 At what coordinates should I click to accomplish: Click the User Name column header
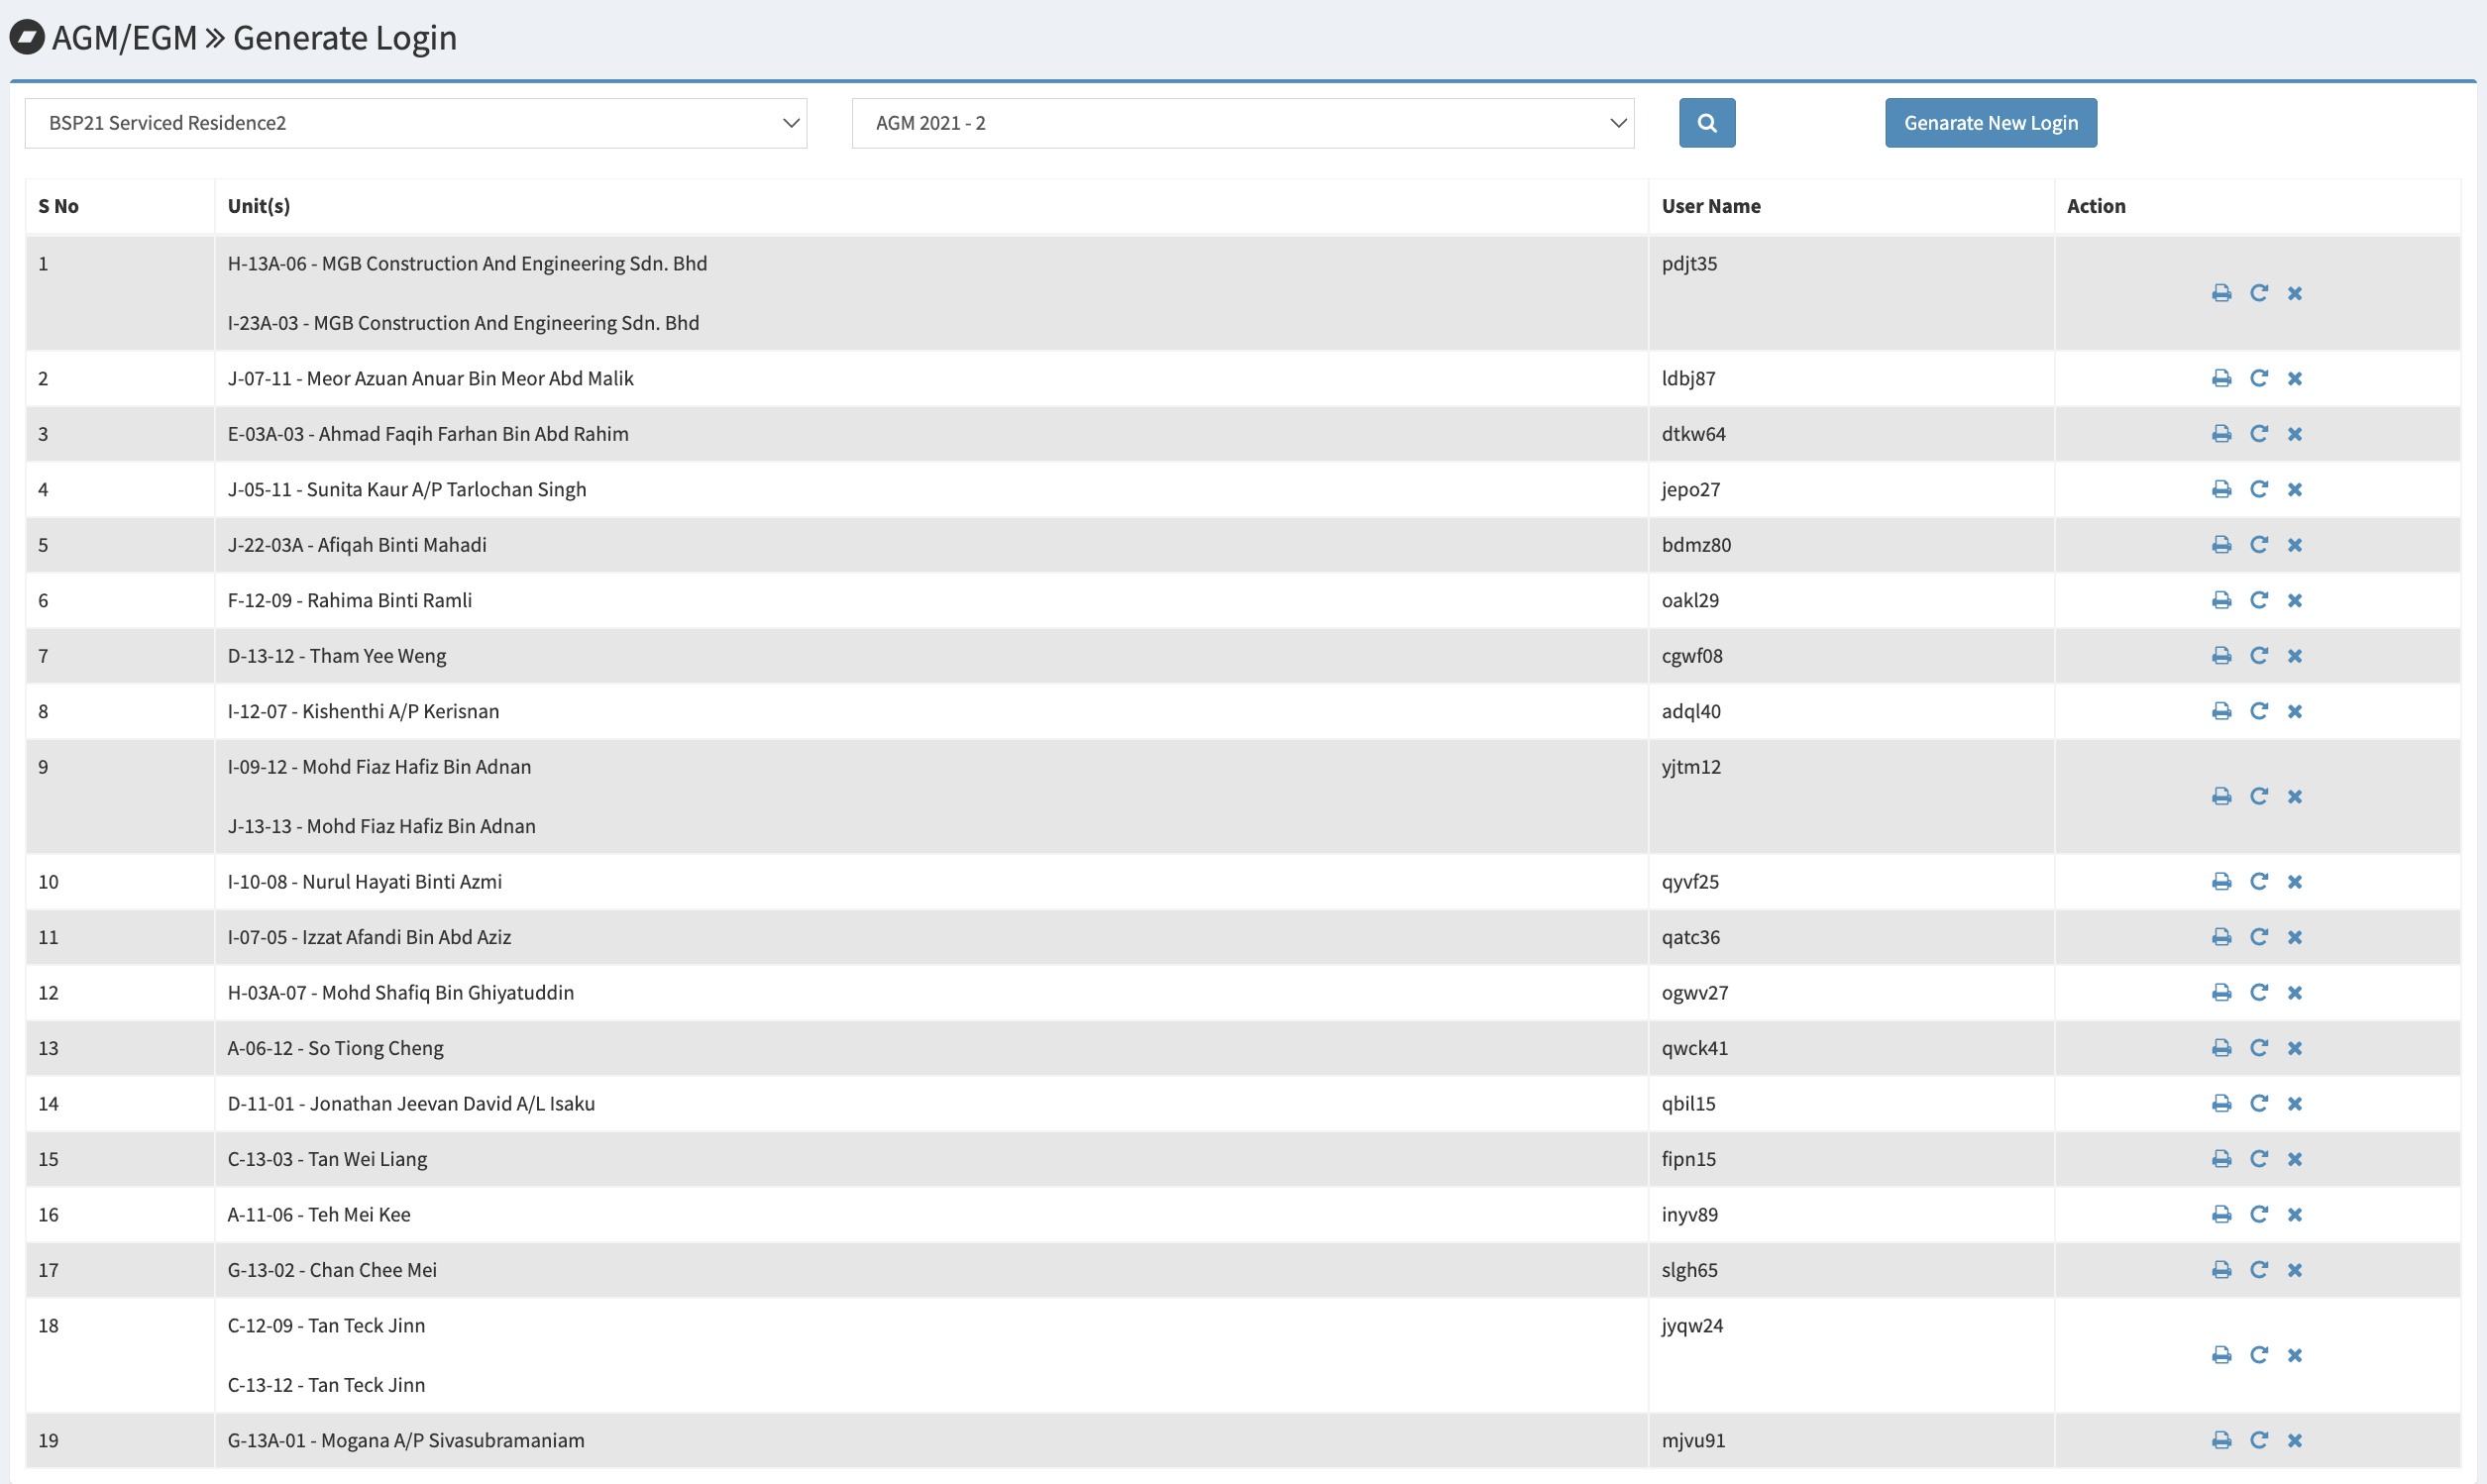click(x=1710, y=206)
